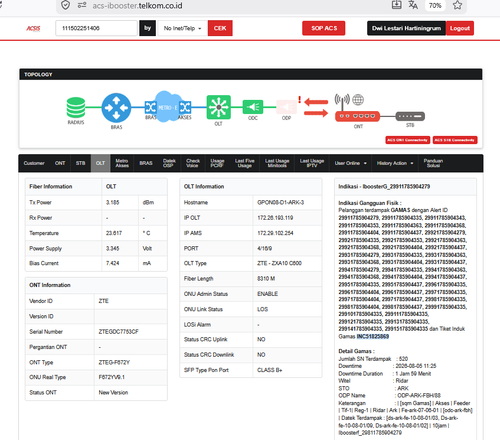The image size is (500, 440).
Task: Click the TOPOLOGY panel header
Action: pyautogui.click(x=251, y=74)
